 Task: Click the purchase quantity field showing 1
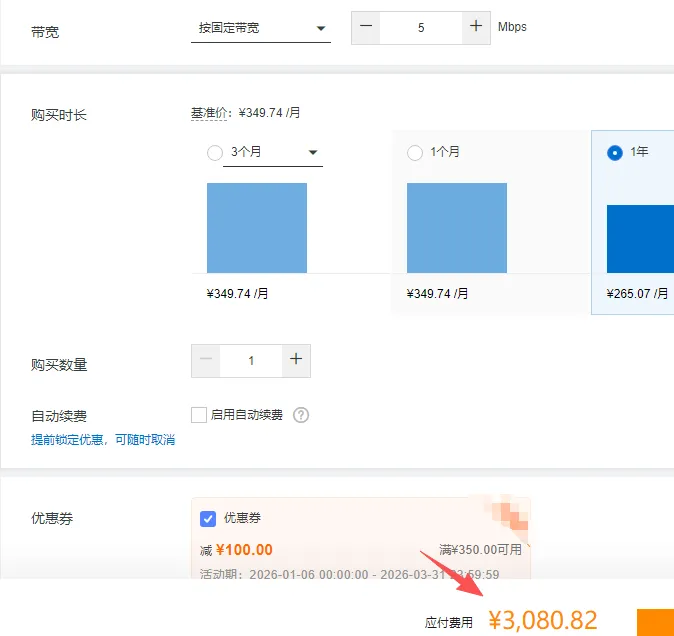point(251,361)
